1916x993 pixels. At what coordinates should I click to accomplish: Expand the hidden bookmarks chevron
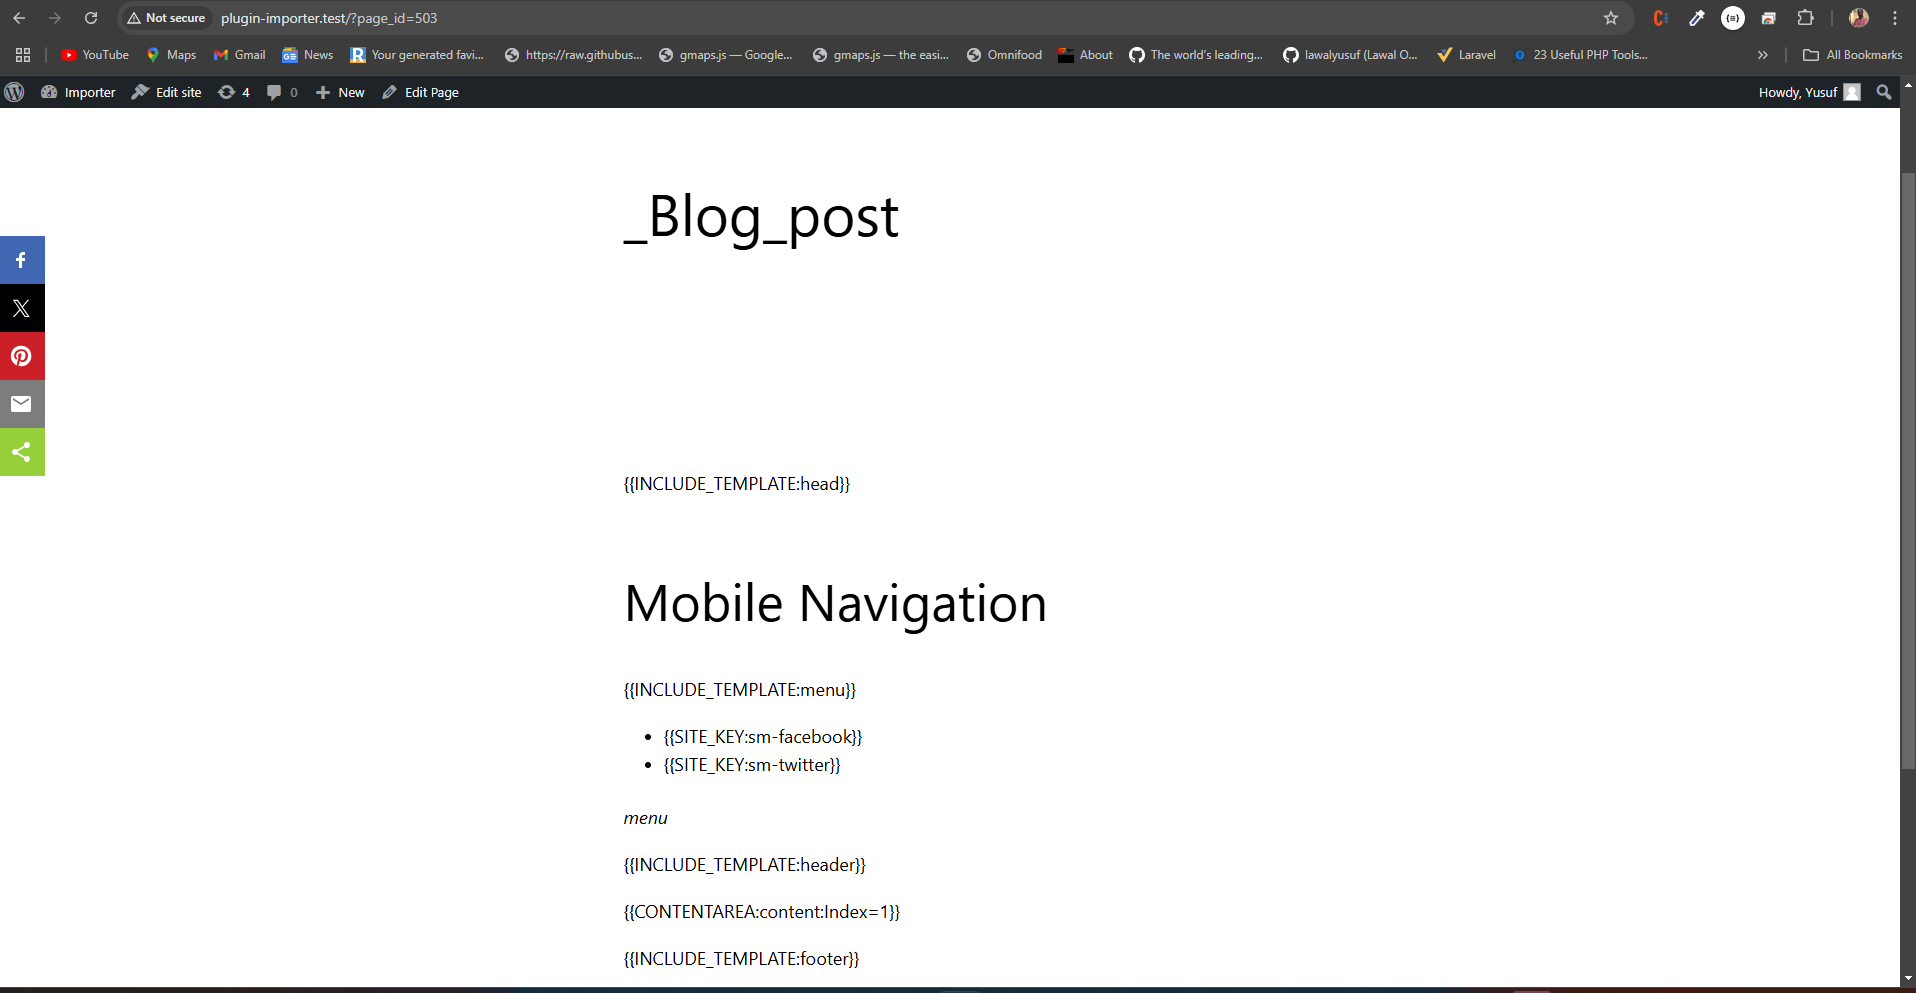(x=1762, y=55)
